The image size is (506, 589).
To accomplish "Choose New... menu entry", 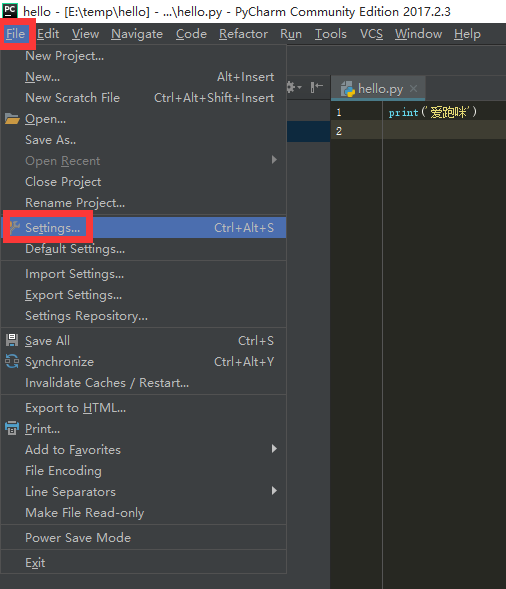I will [143, 77].
